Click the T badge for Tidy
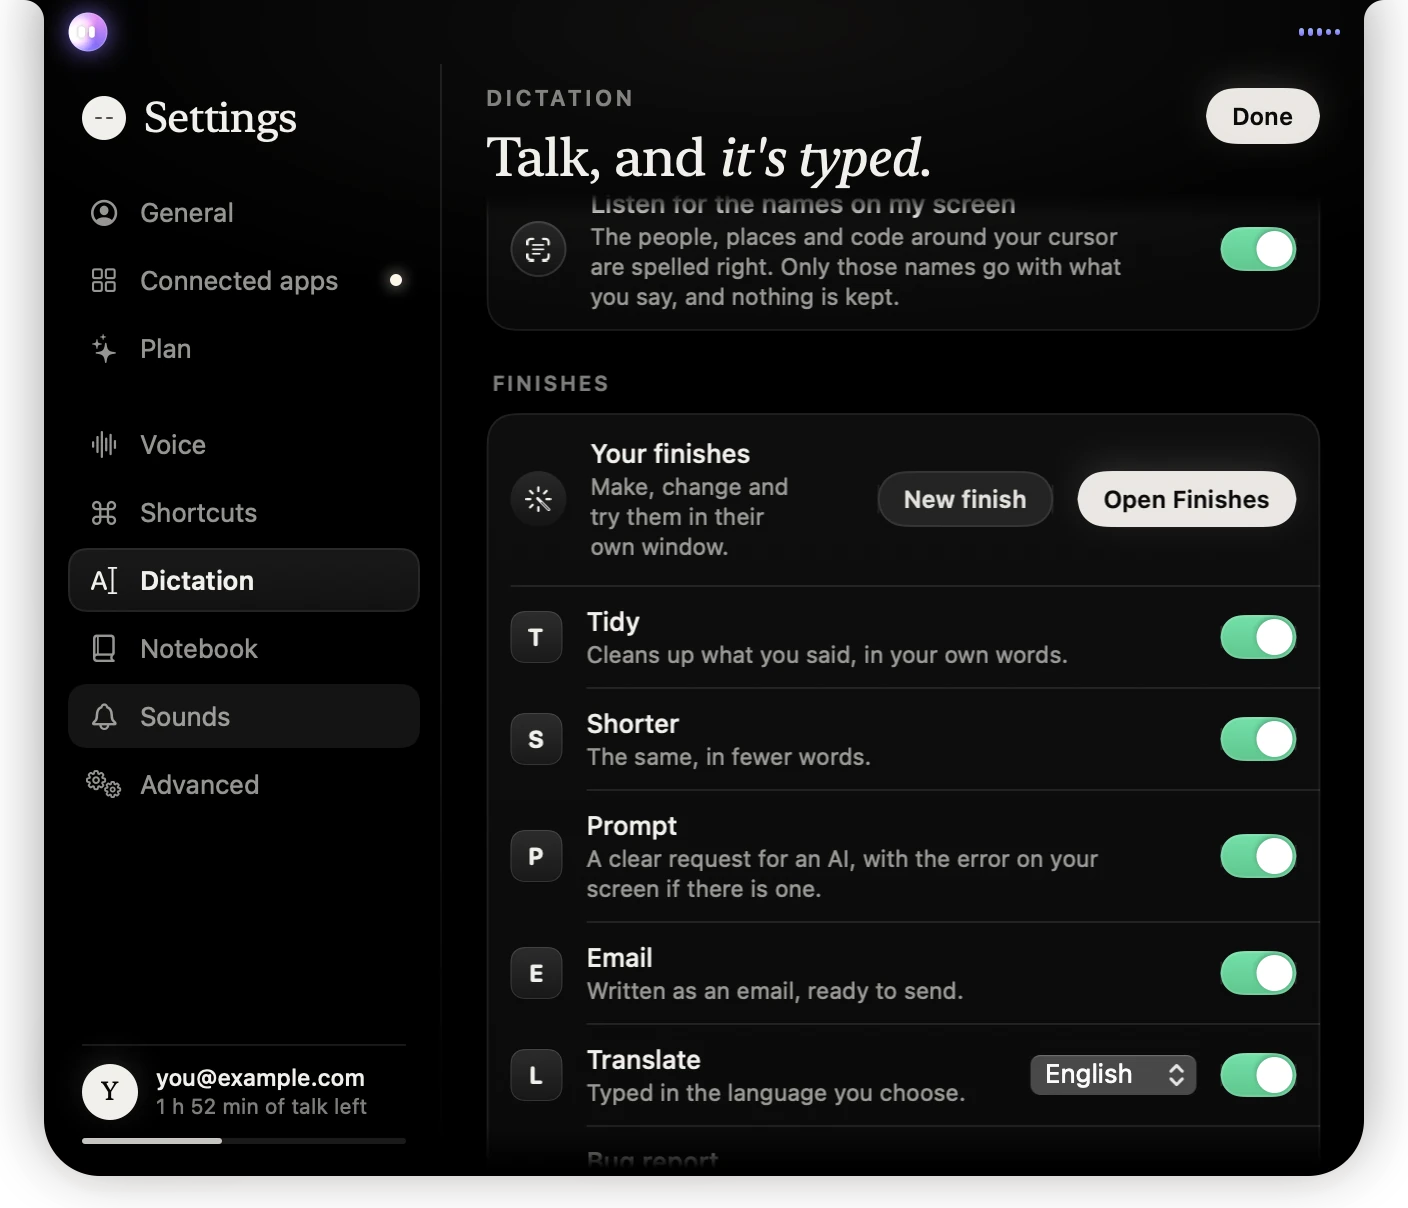 (x=536, y=637)
